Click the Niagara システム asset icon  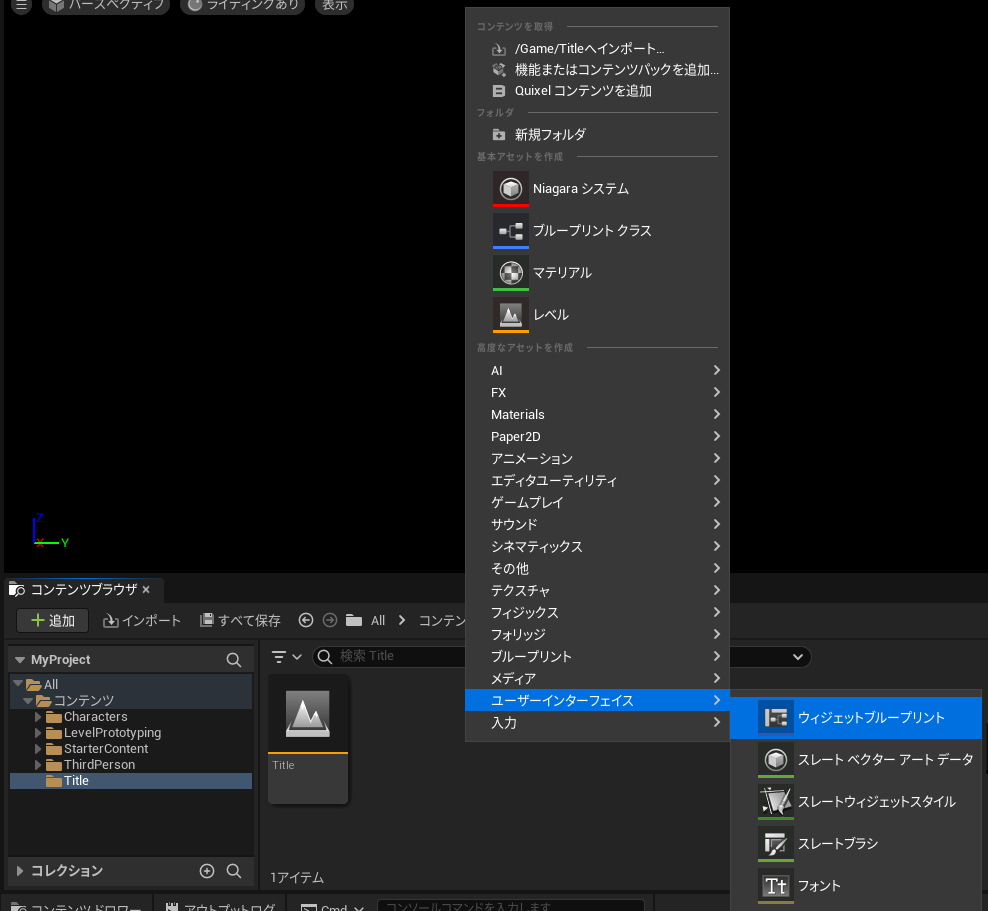click(x=510, y=188)
